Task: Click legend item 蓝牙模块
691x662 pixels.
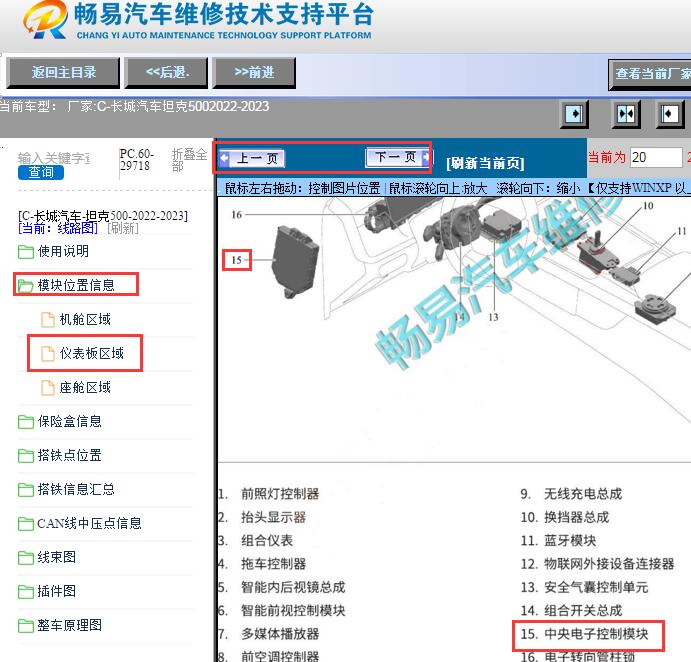Action: pyautogui.click(x=570, y=540)
